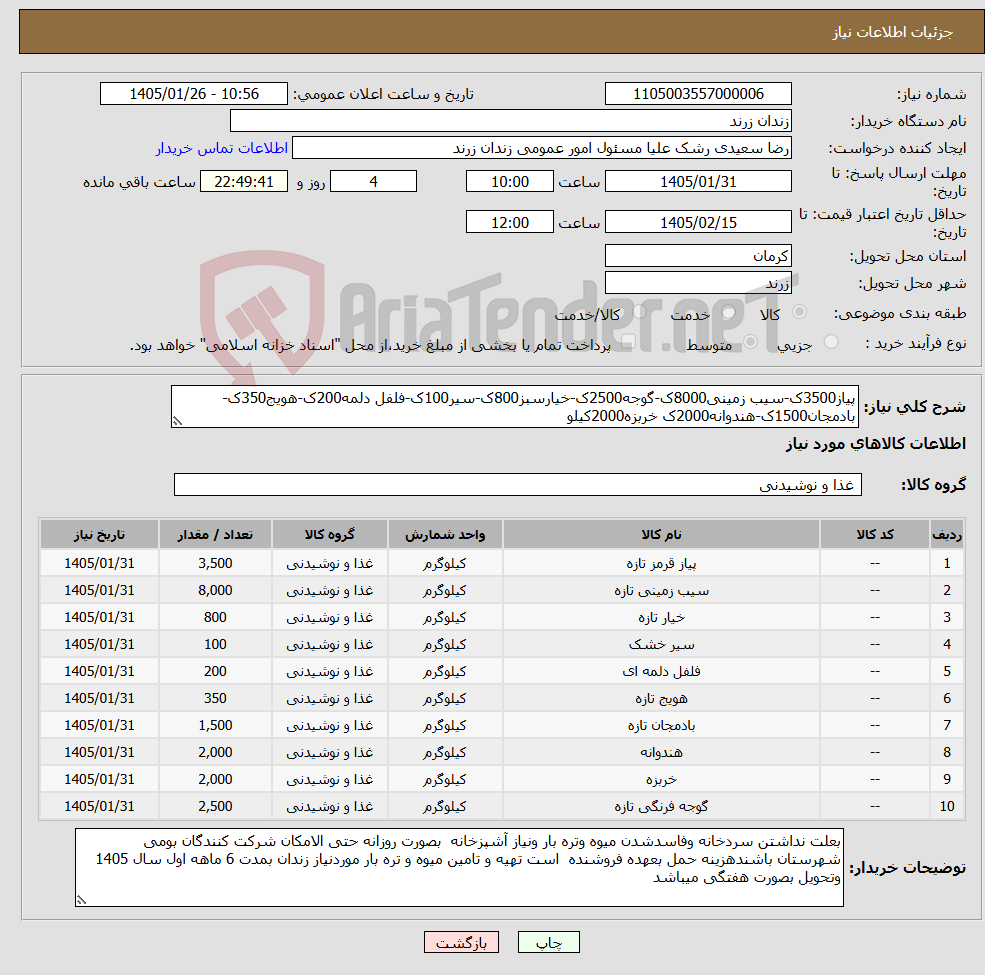Click the delivery city field زرند
Image resolution: width=985 pixels, height=975 pixels.
[698, 283]
